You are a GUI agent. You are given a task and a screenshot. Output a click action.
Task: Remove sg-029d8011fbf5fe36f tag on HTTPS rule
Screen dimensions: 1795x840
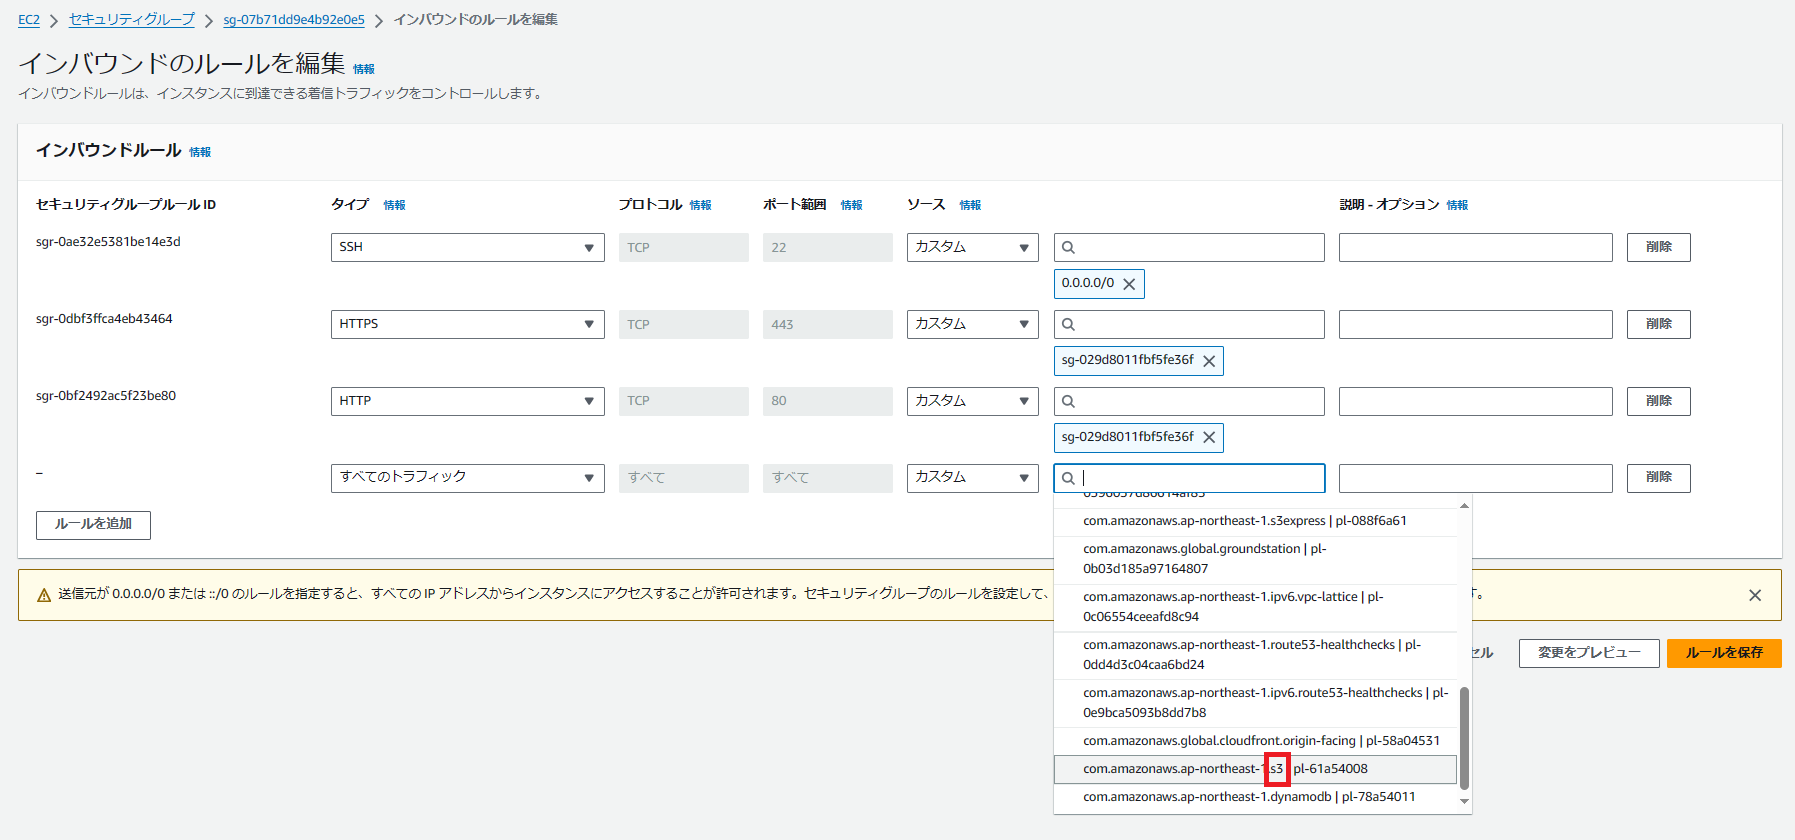[x=1209, y=361]
